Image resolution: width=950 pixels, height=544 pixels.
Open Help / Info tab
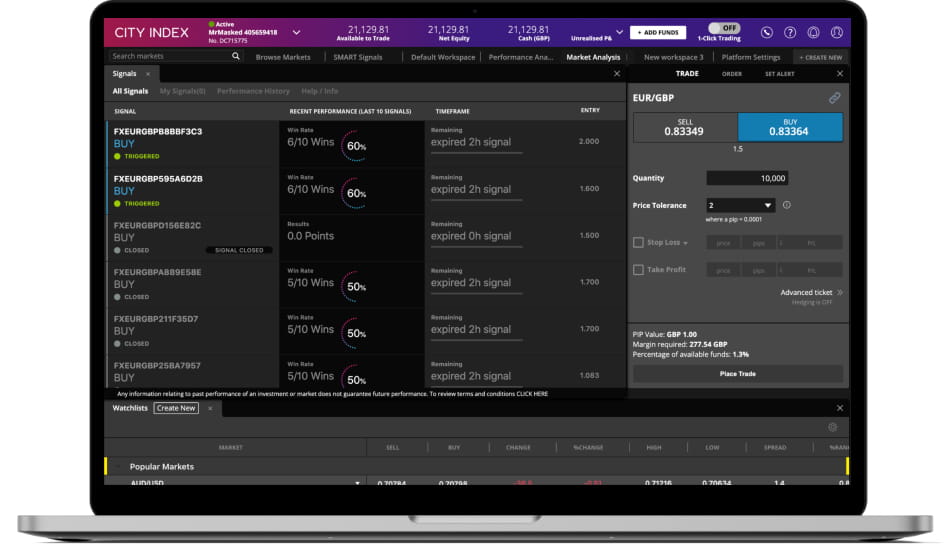click(x=319, y=91)
